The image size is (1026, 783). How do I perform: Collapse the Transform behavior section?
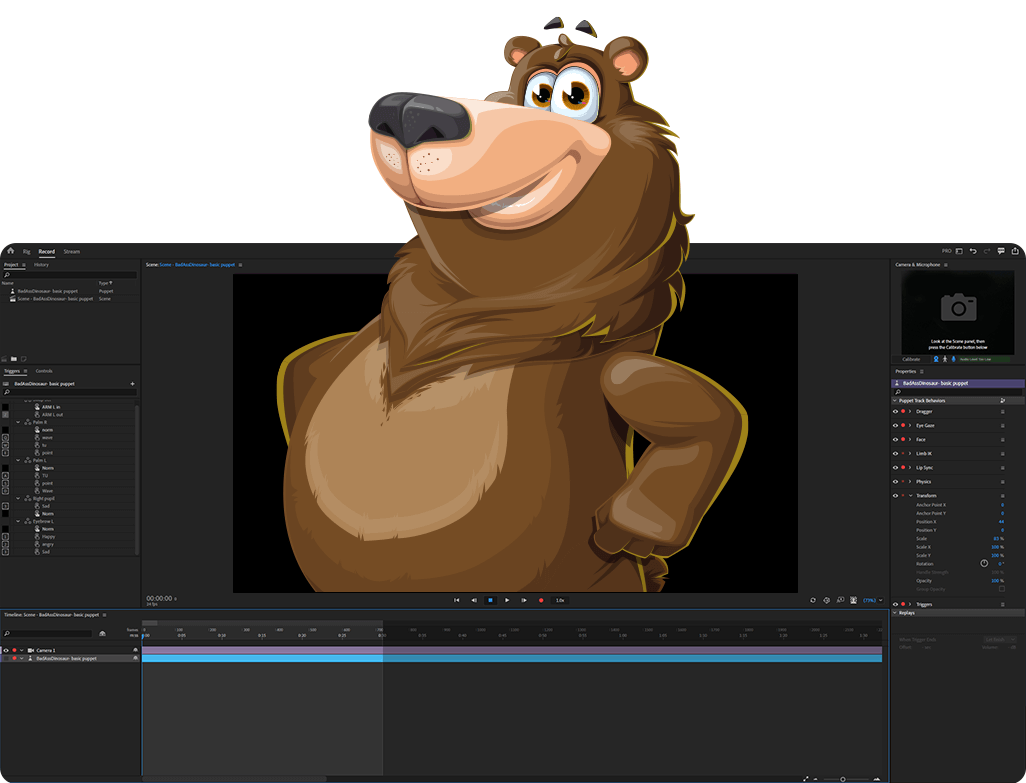910,495
